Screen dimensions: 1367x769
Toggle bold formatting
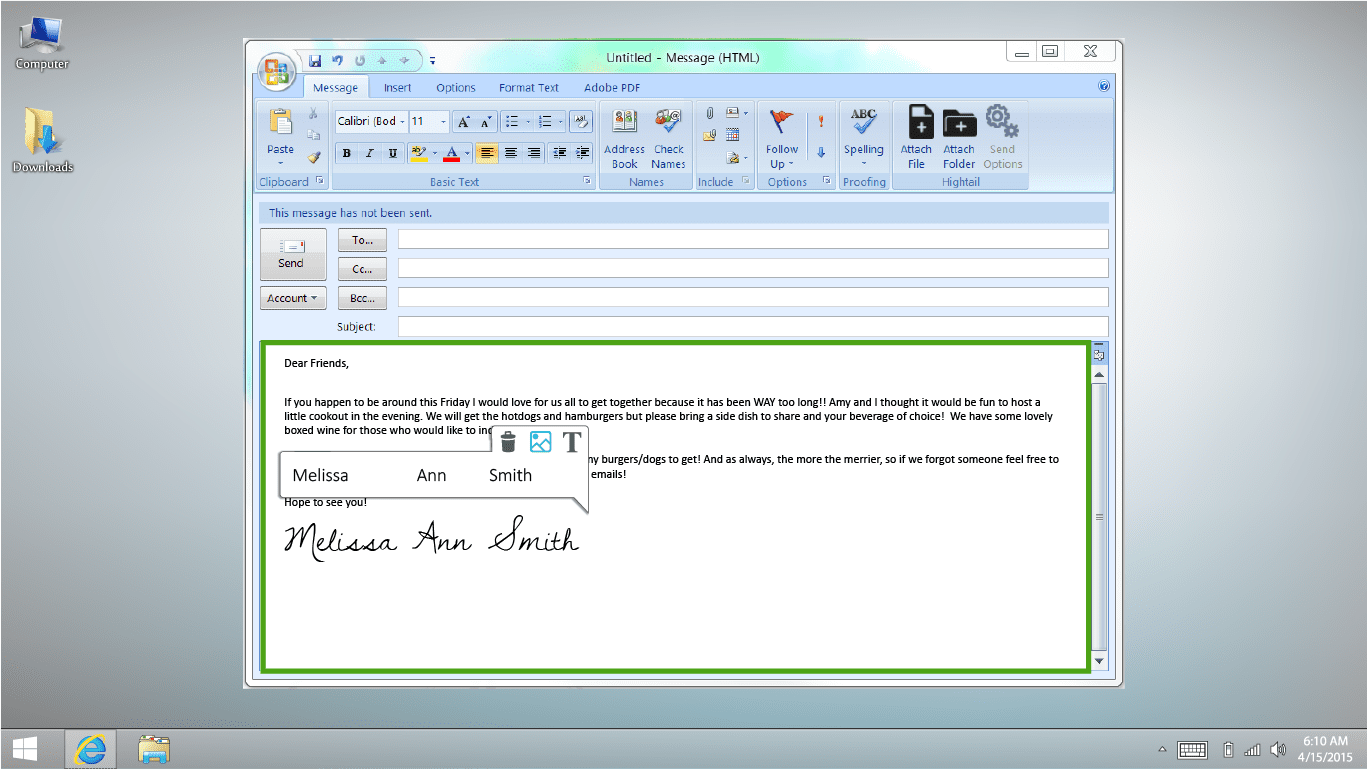pyautogui.click(x=346, y=153)
